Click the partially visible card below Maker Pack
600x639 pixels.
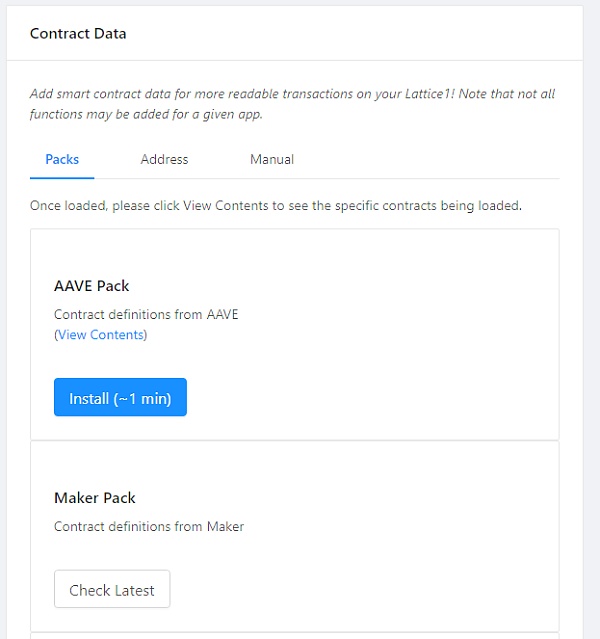coord(294,635)
